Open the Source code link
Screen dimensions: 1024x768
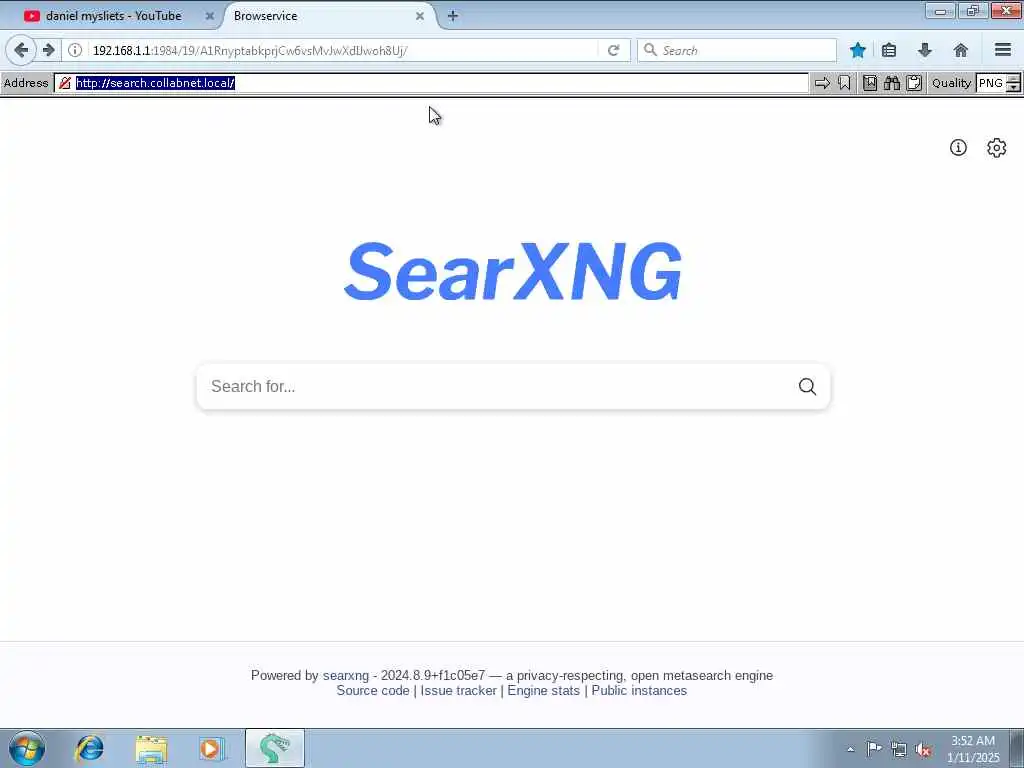pyautogui.click(x=373, y=690)
